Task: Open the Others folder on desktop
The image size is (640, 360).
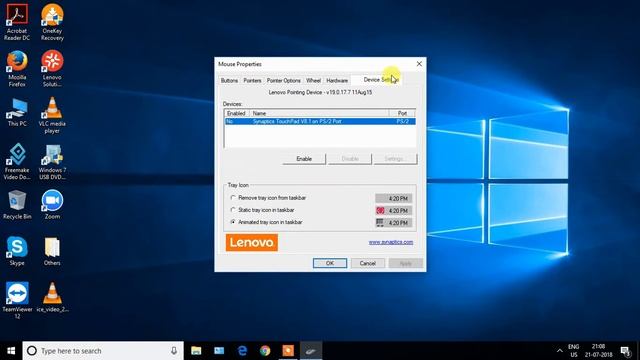Action: (x=52, y=251)
